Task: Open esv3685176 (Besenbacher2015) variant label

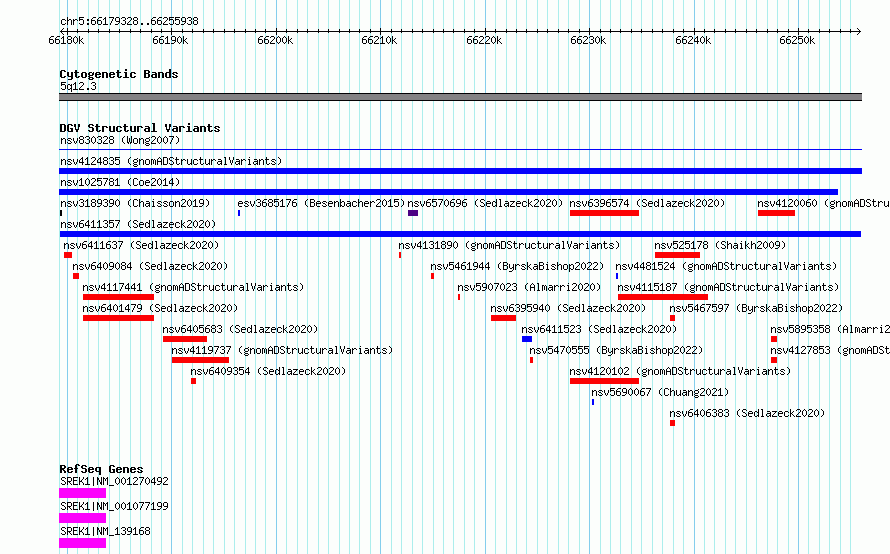Action: click(321, 203)
